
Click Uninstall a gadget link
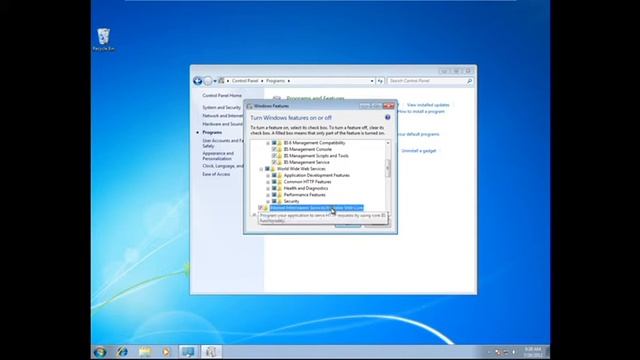click(x=418, y=151)
